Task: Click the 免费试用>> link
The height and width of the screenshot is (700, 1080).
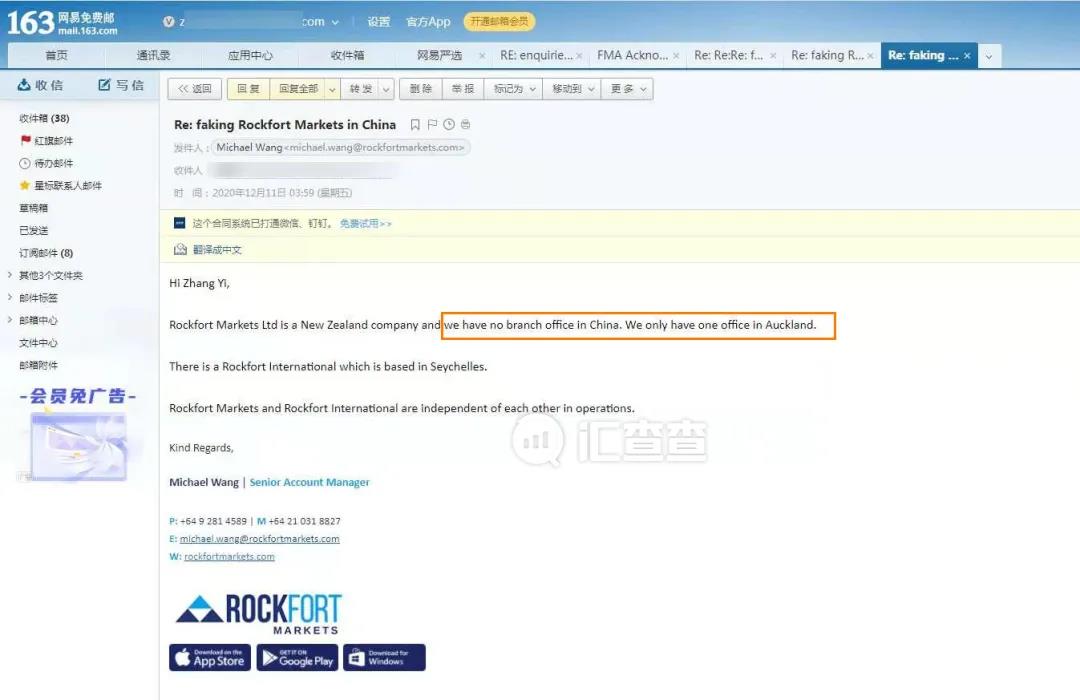Action: (x=366, y=223)
